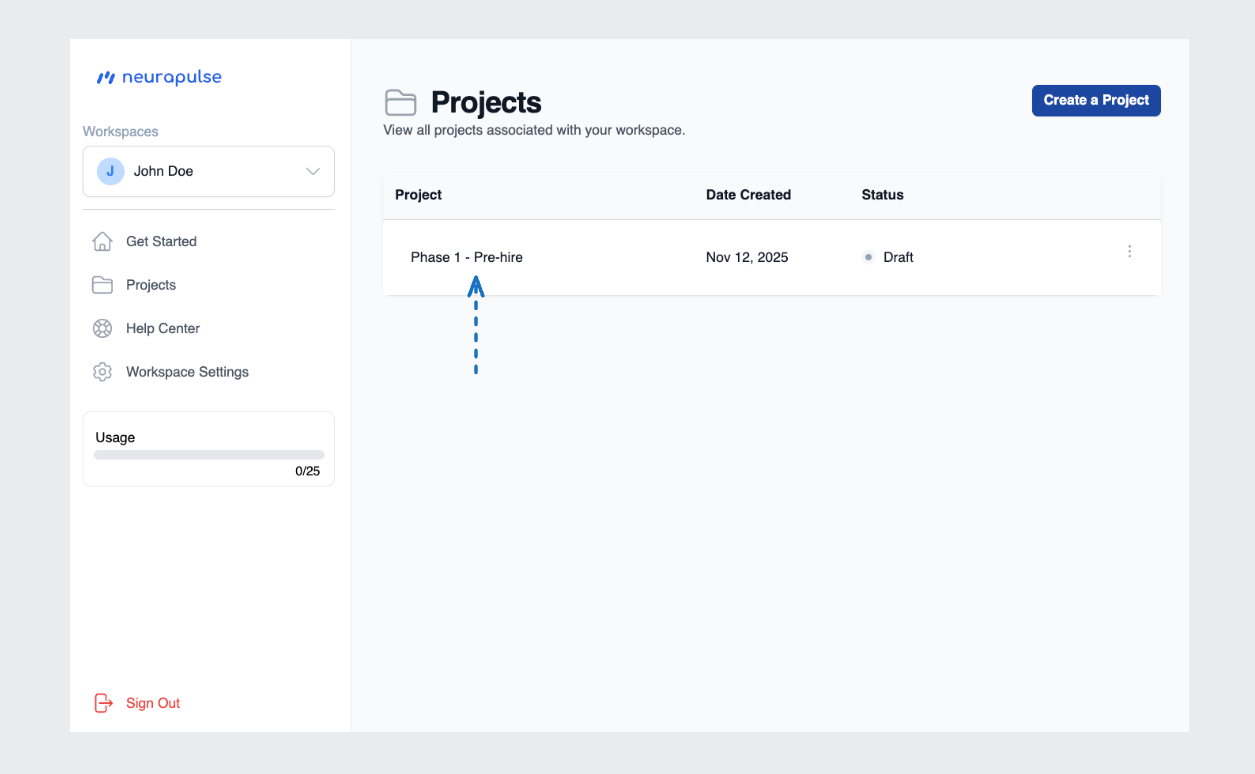Click the Sign Out logout icon
This screenshot has height=774, width=1255.
click(103, 703)
